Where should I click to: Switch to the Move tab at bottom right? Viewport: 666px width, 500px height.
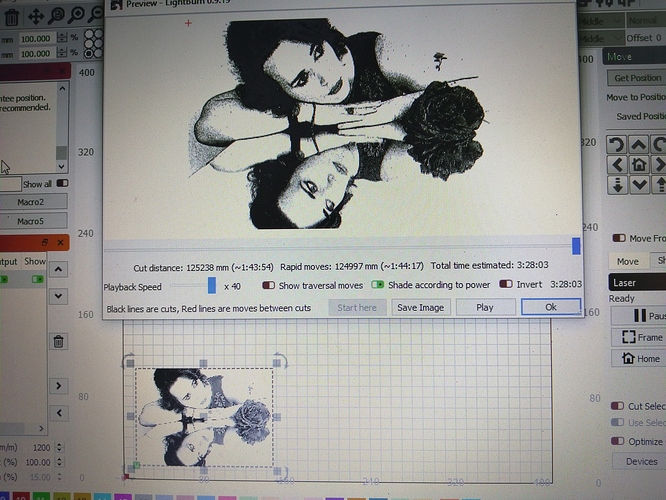click(x=628, y=261)
